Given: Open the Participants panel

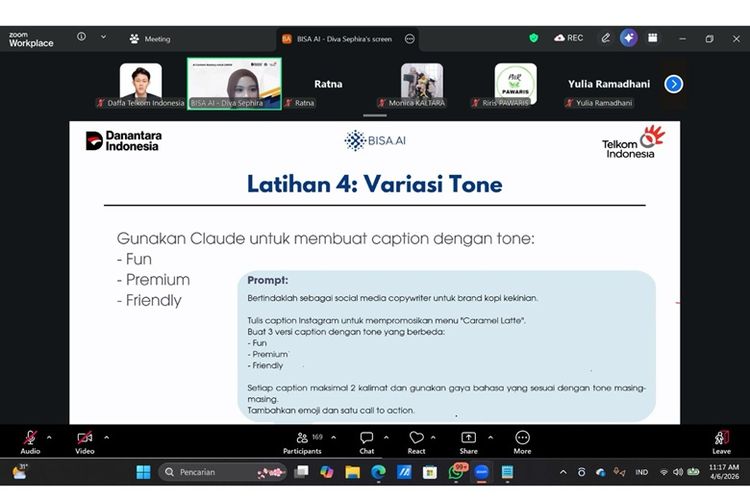Looking at the screenshot, I should pos(301,440).
